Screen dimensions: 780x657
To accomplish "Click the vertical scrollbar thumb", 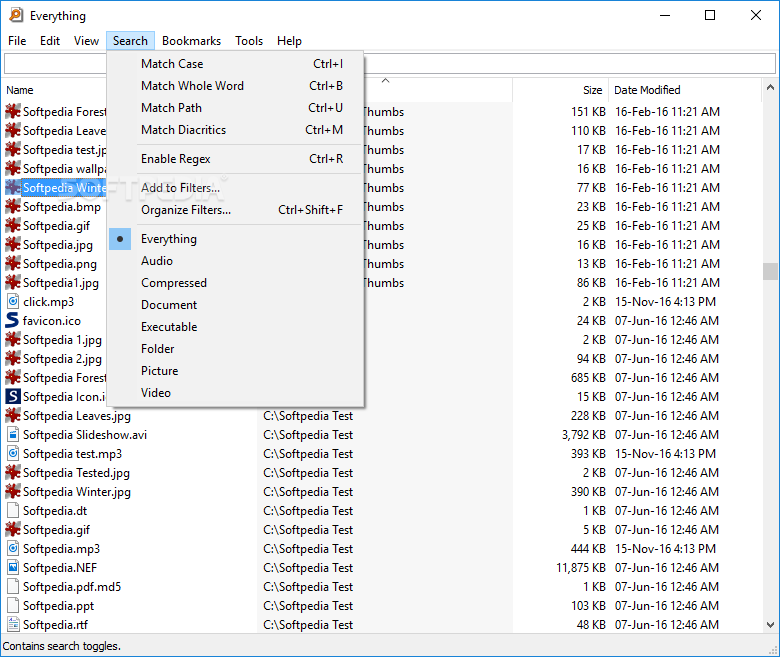I will 770,272.
